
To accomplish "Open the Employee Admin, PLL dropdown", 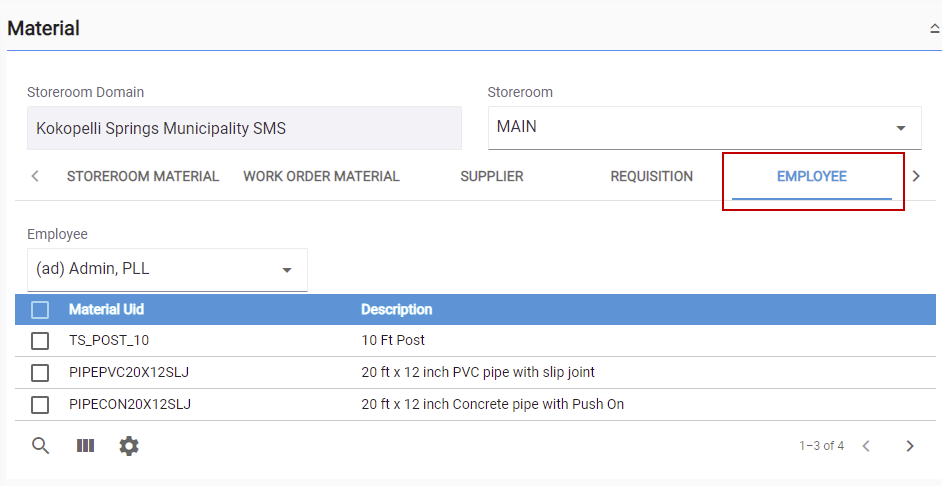I will click(167, 270).
